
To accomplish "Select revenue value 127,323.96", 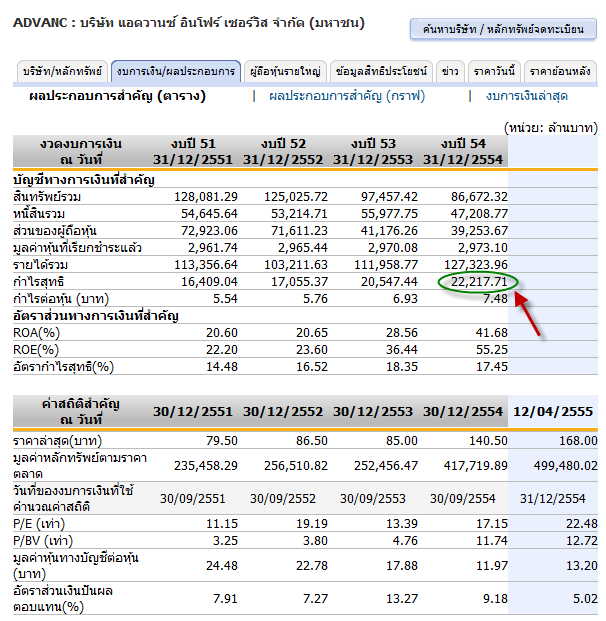I will (x=476, y=265).
